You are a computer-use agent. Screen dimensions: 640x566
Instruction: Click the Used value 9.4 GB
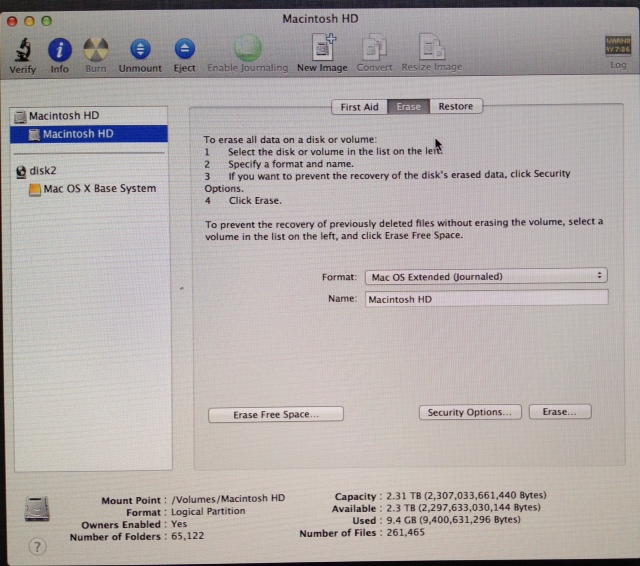click(453, 520)
